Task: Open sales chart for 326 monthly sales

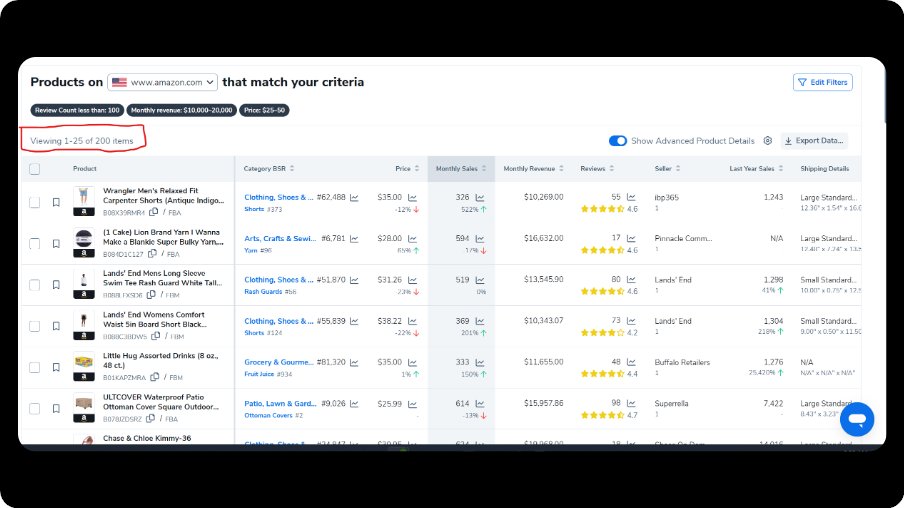Action: [x=480, y=198]
